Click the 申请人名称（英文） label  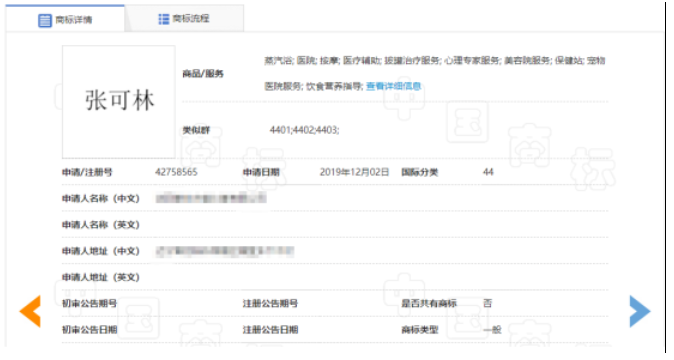coord(101,225)
